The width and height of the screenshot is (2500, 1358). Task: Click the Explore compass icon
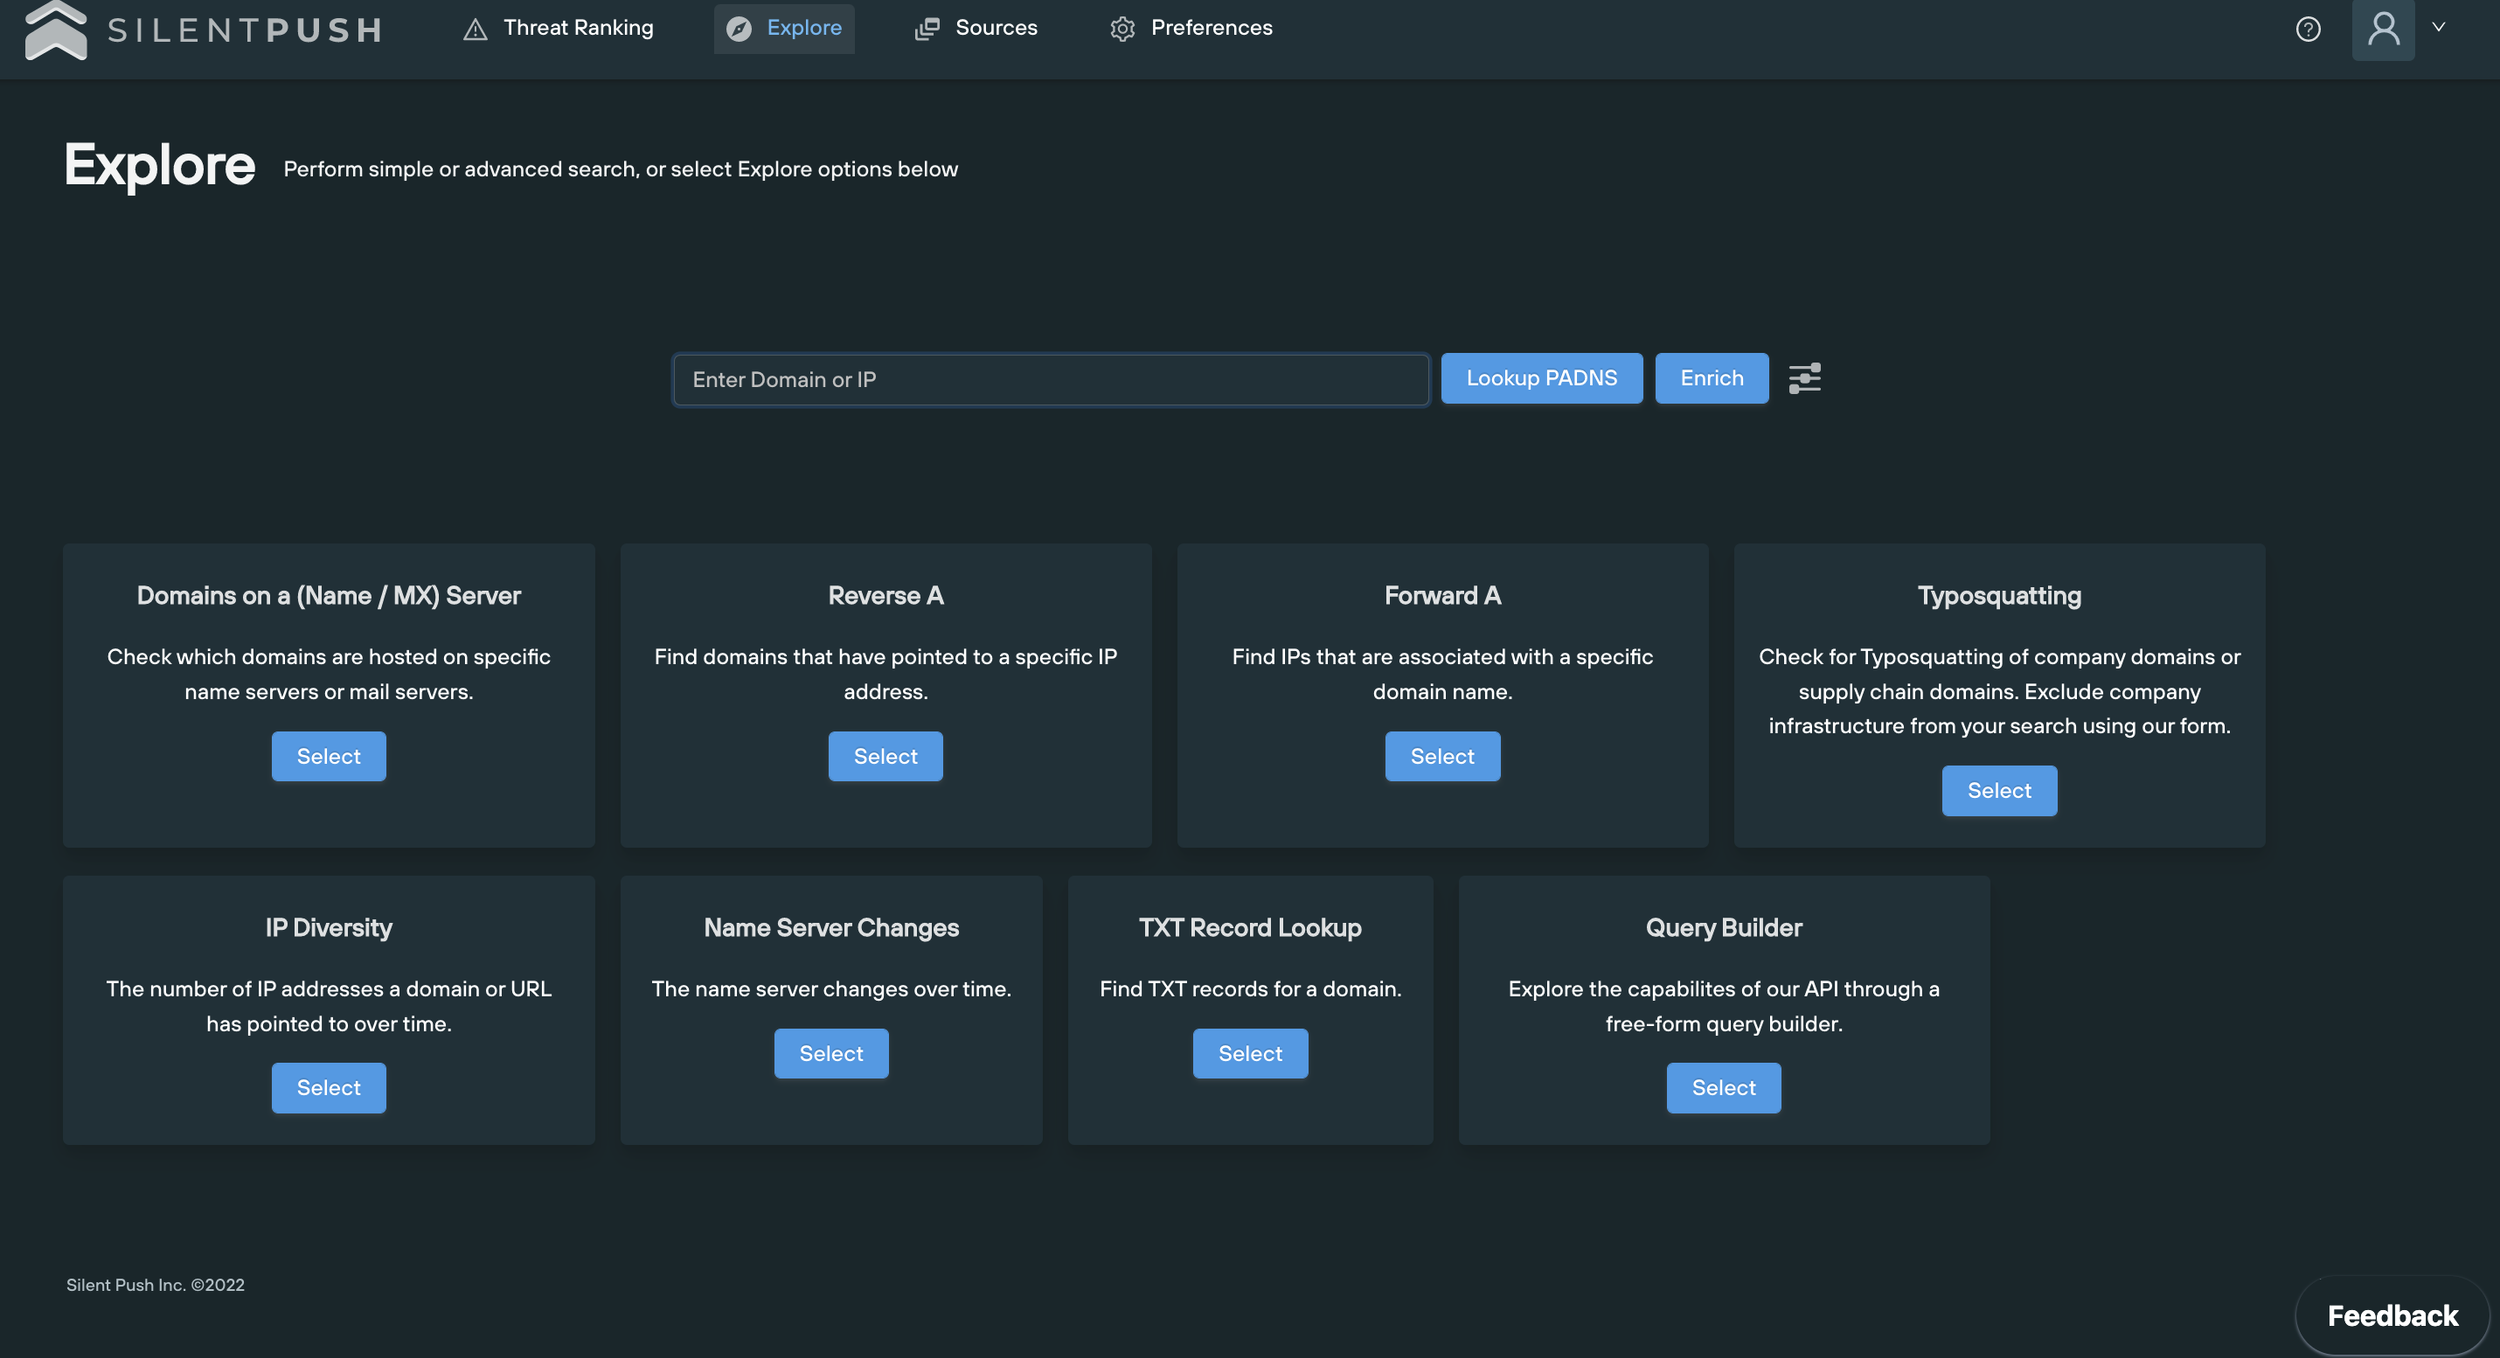point(739,29)
